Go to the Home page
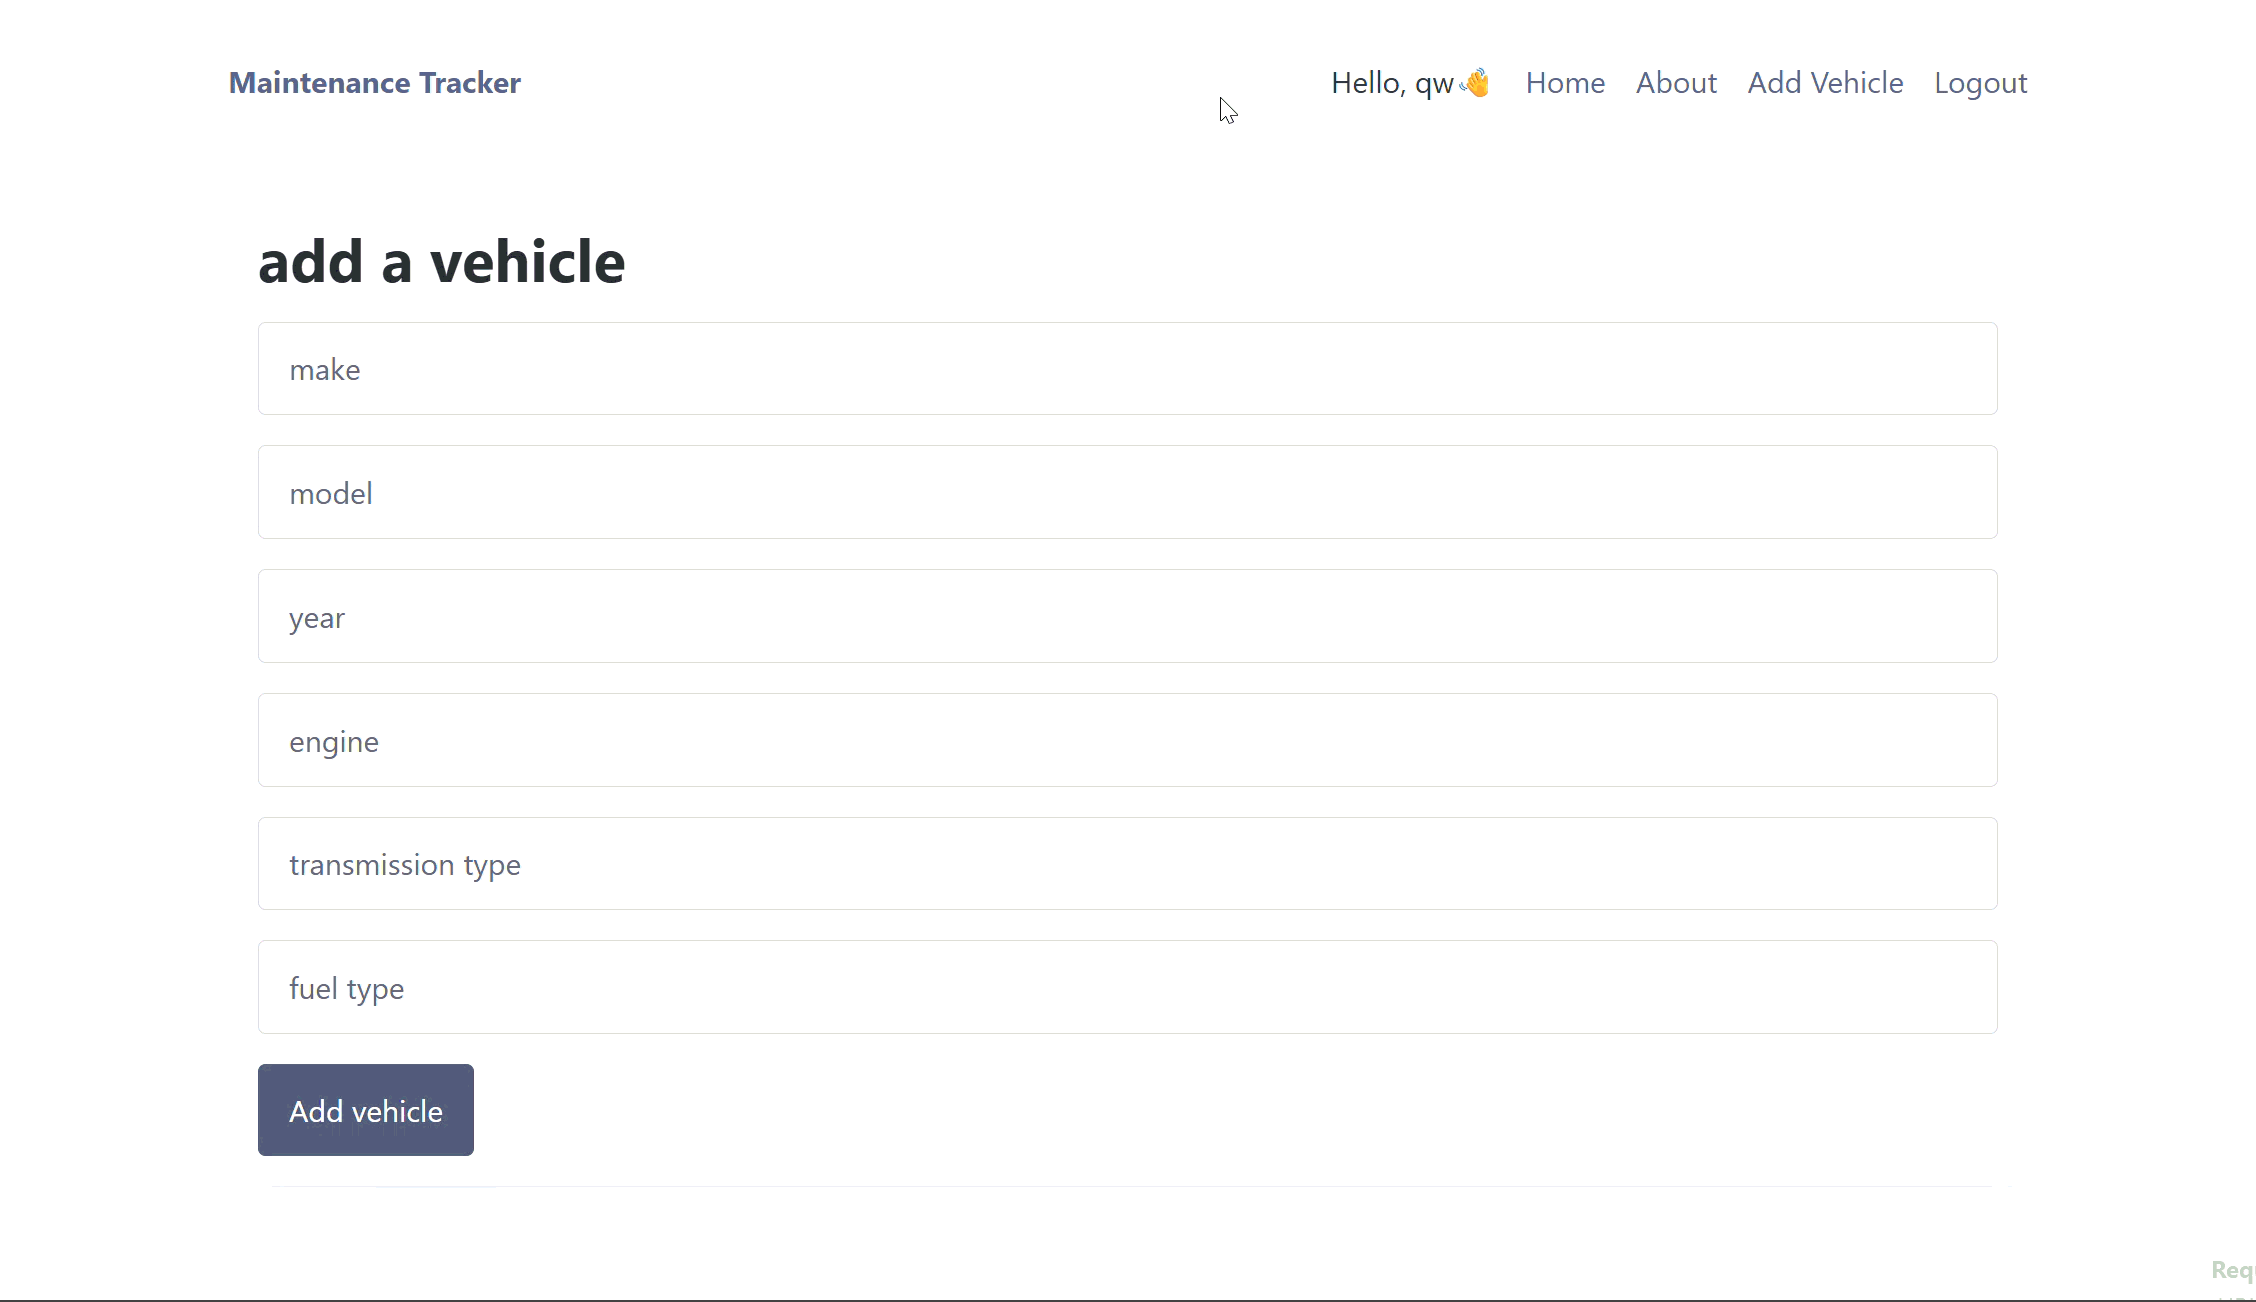The width and height of the screenshot is (2256, 1302). pyautogui.click(x=1565, y=83)
